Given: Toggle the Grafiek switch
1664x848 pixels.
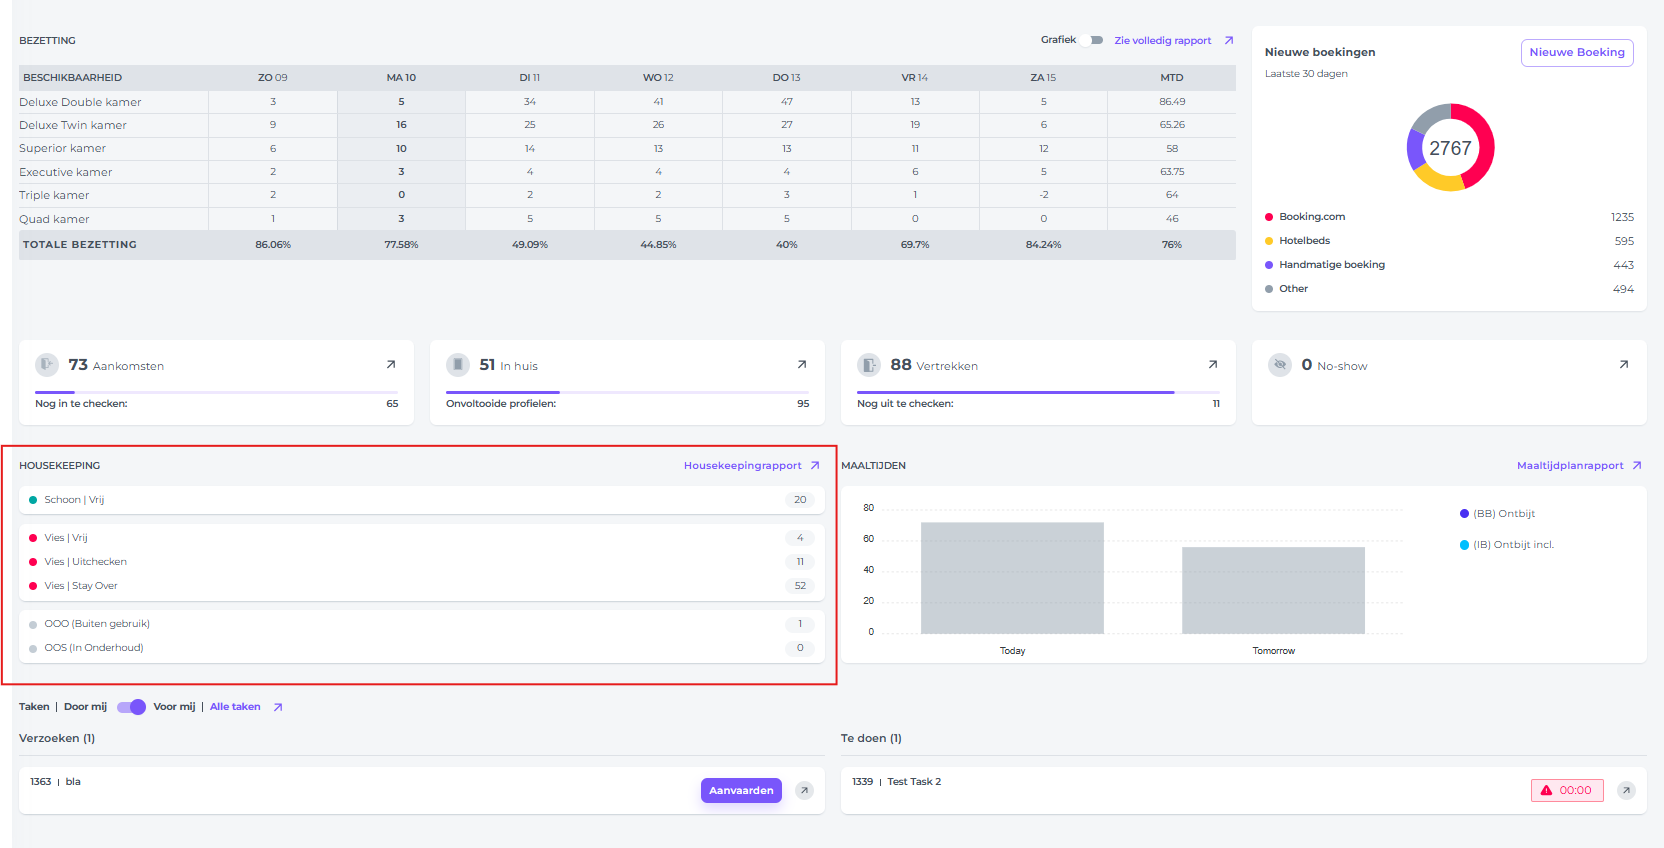Looking at the screenshot, I should tap(1094, 40).
